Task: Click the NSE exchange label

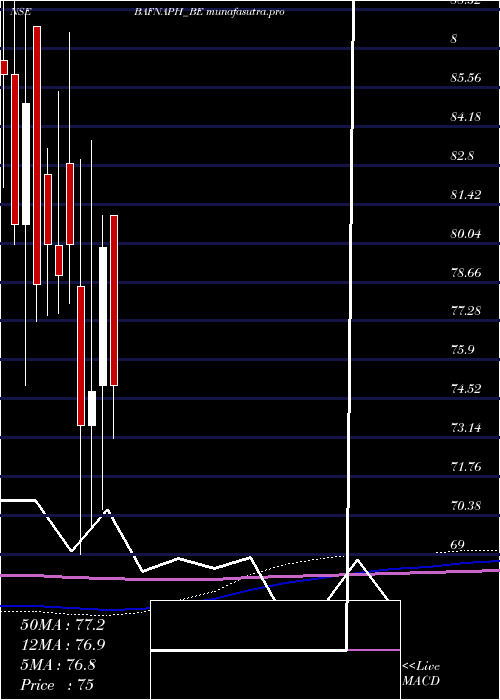Action: pyautogui.click(x=21, y=12)
